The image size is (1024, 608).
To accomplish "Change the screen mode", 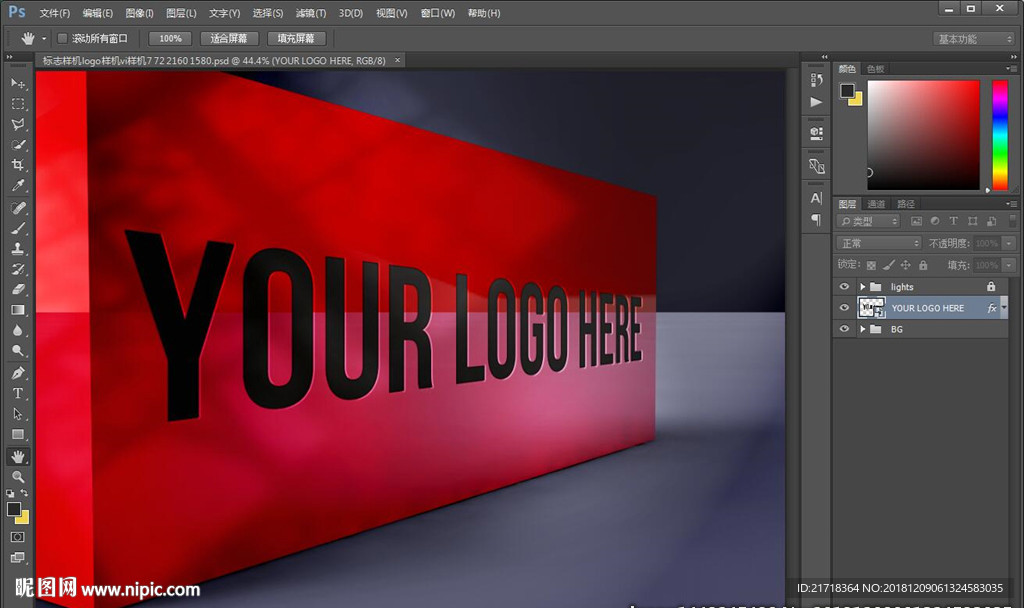I will pos(18,557).
